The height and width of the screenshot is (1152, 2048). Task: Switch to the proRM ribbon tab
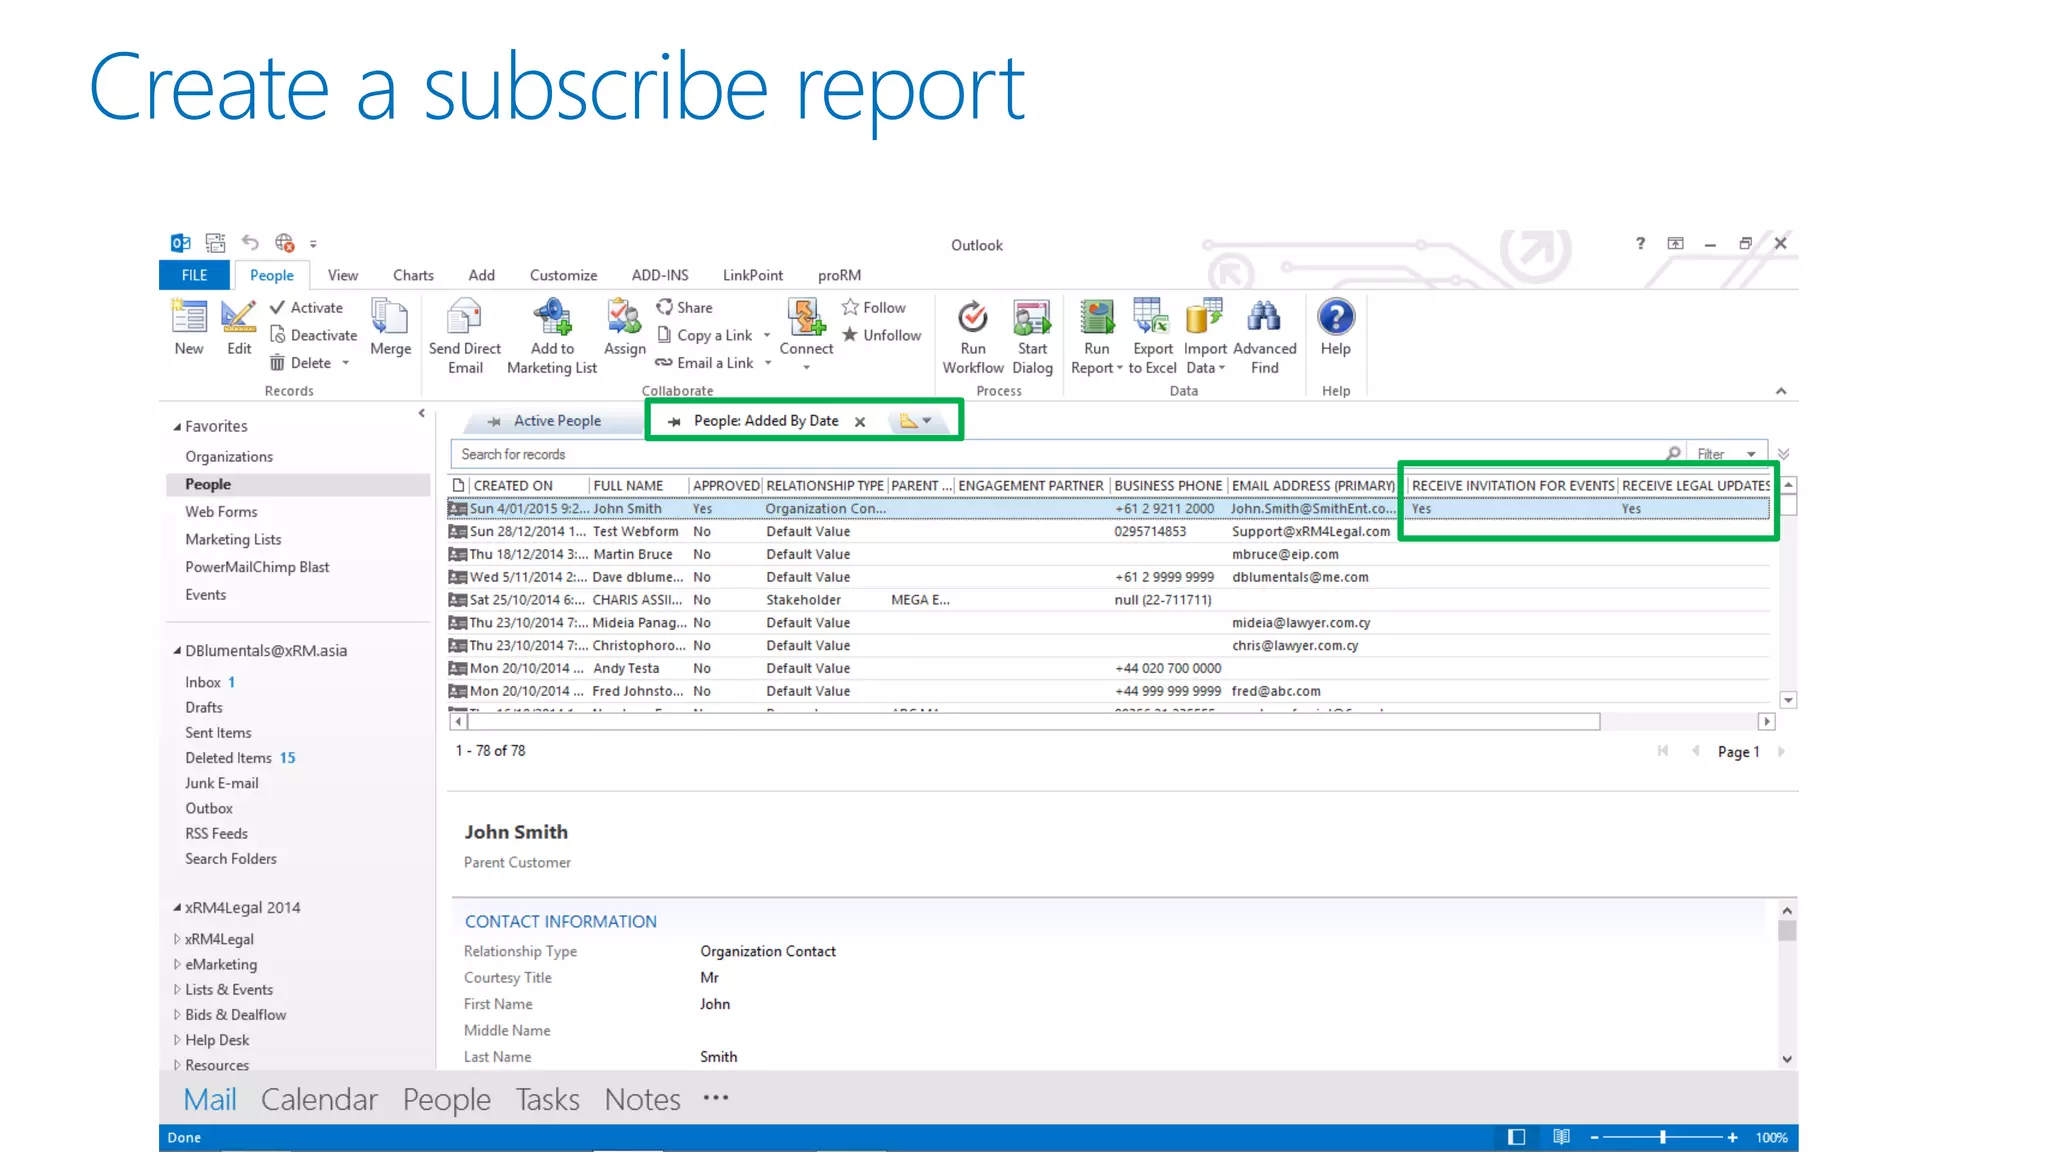(839, 275)
